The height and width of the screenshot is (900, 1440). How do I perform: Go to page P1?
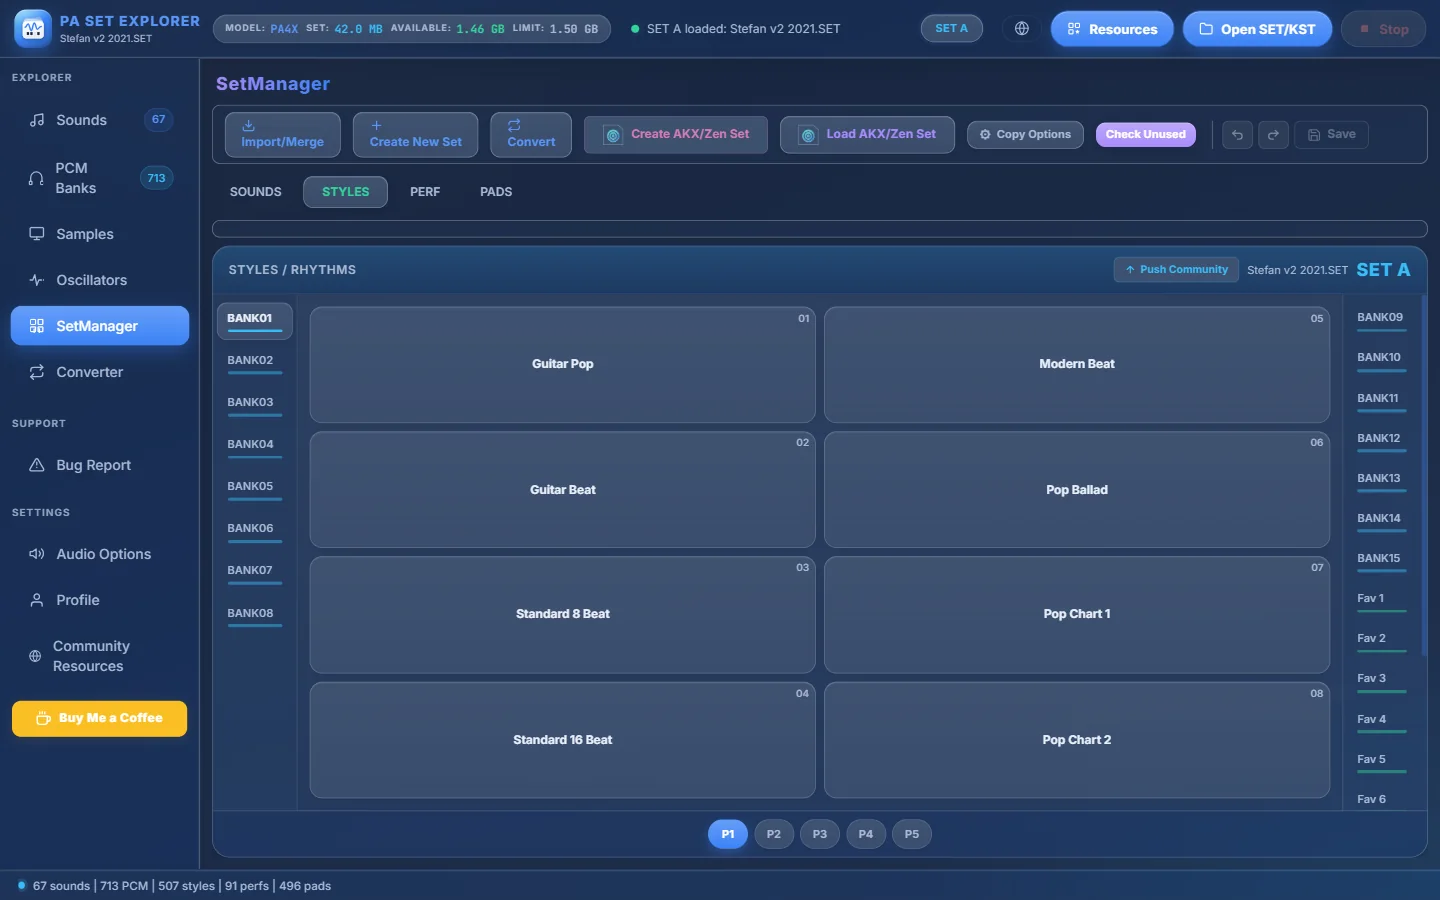pyautogui.click(x=728, y=834)
